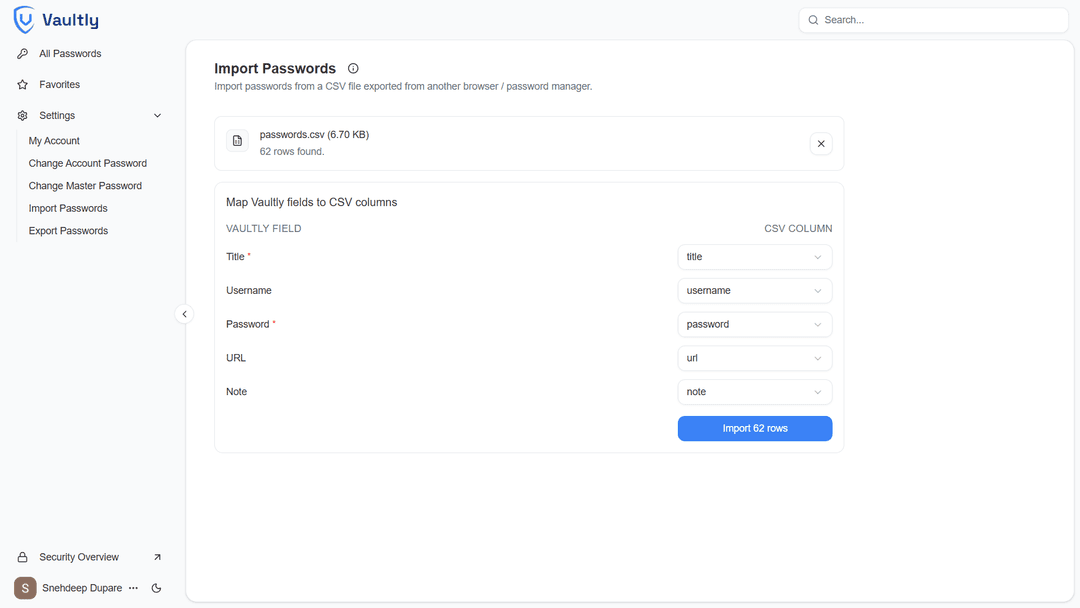Viewport: 1080px width, 608px height.
Task: Click the info icon beside Import Passwords
Action: coord(353,69)
